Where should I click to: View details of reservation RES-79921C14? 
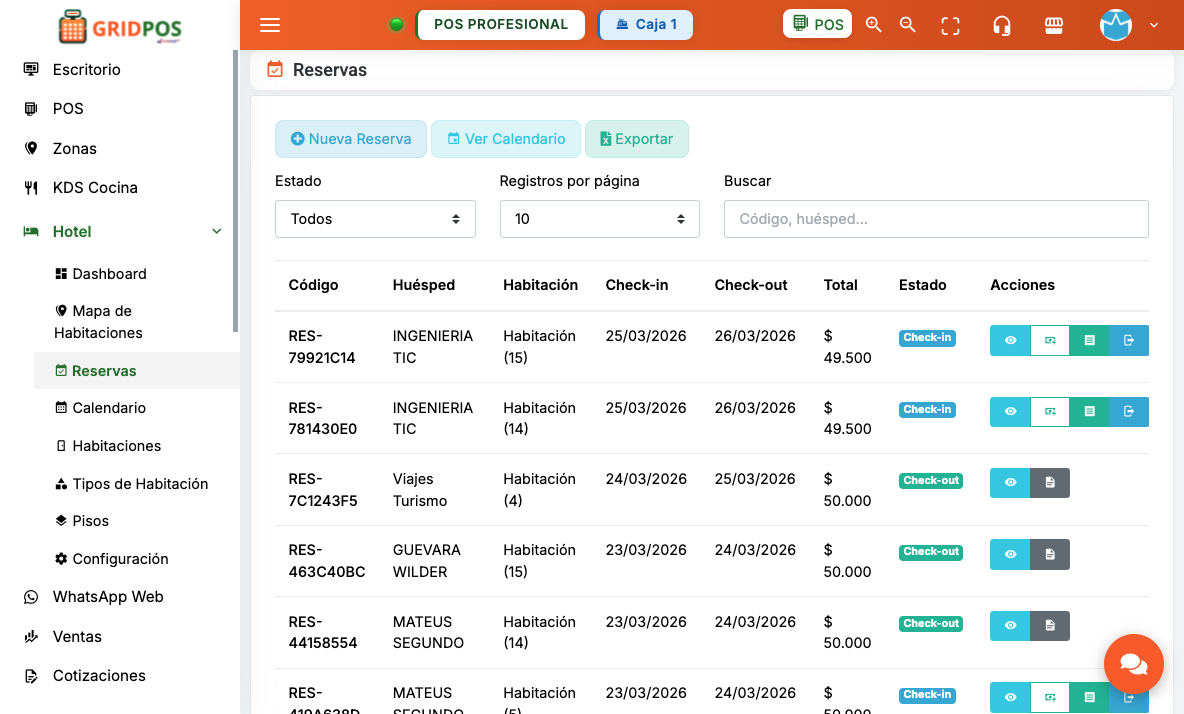pos(1009,340)
